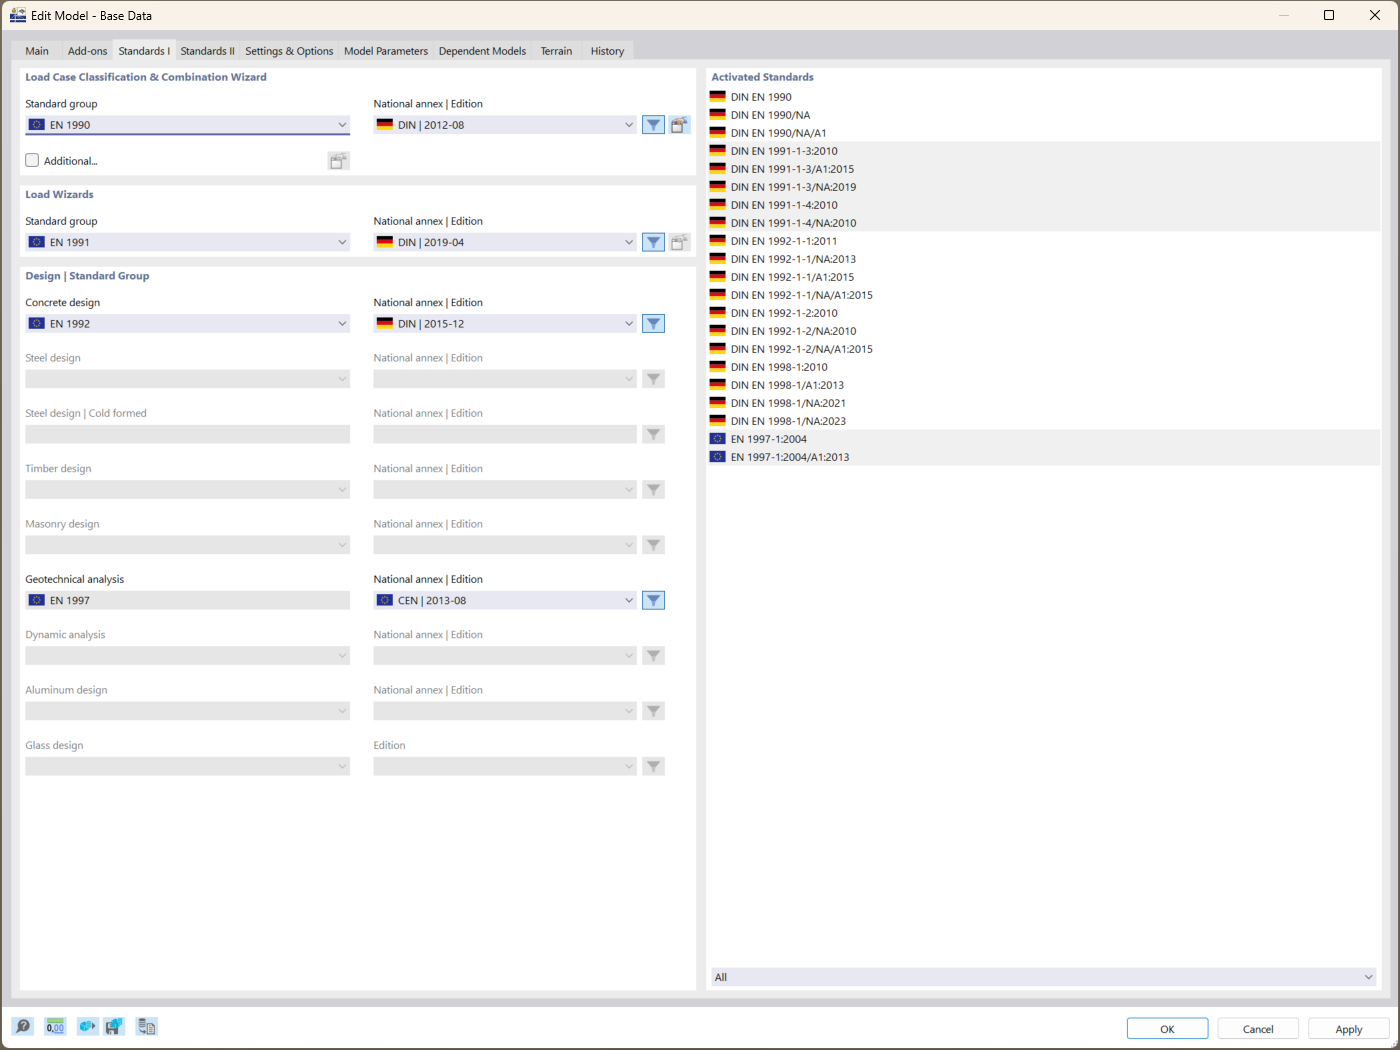
Task: Switch to the Add-ons tab
Action: point(87,50)
